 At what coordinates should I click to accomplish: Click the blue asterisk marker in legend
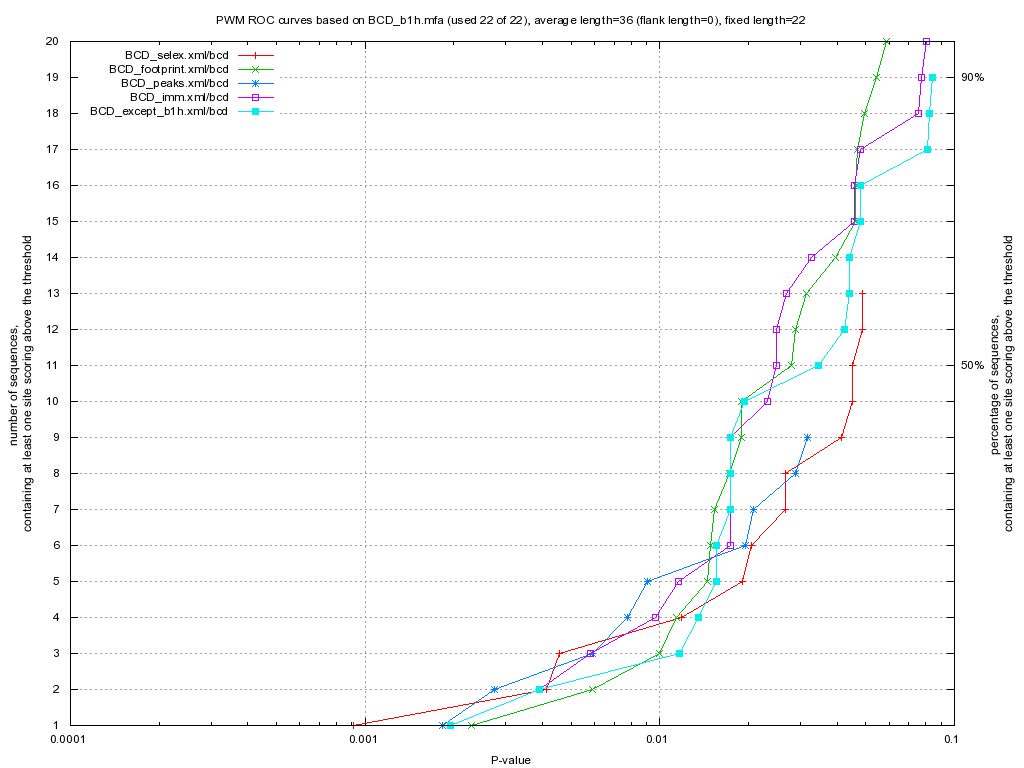pos(255,83)
